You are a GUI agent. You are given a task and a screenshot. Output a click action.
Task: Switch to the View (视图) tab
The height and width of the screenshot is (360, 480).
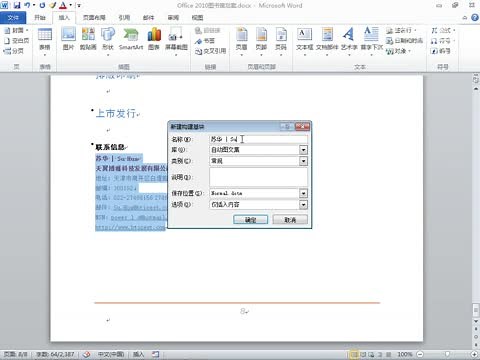(197, 18)
